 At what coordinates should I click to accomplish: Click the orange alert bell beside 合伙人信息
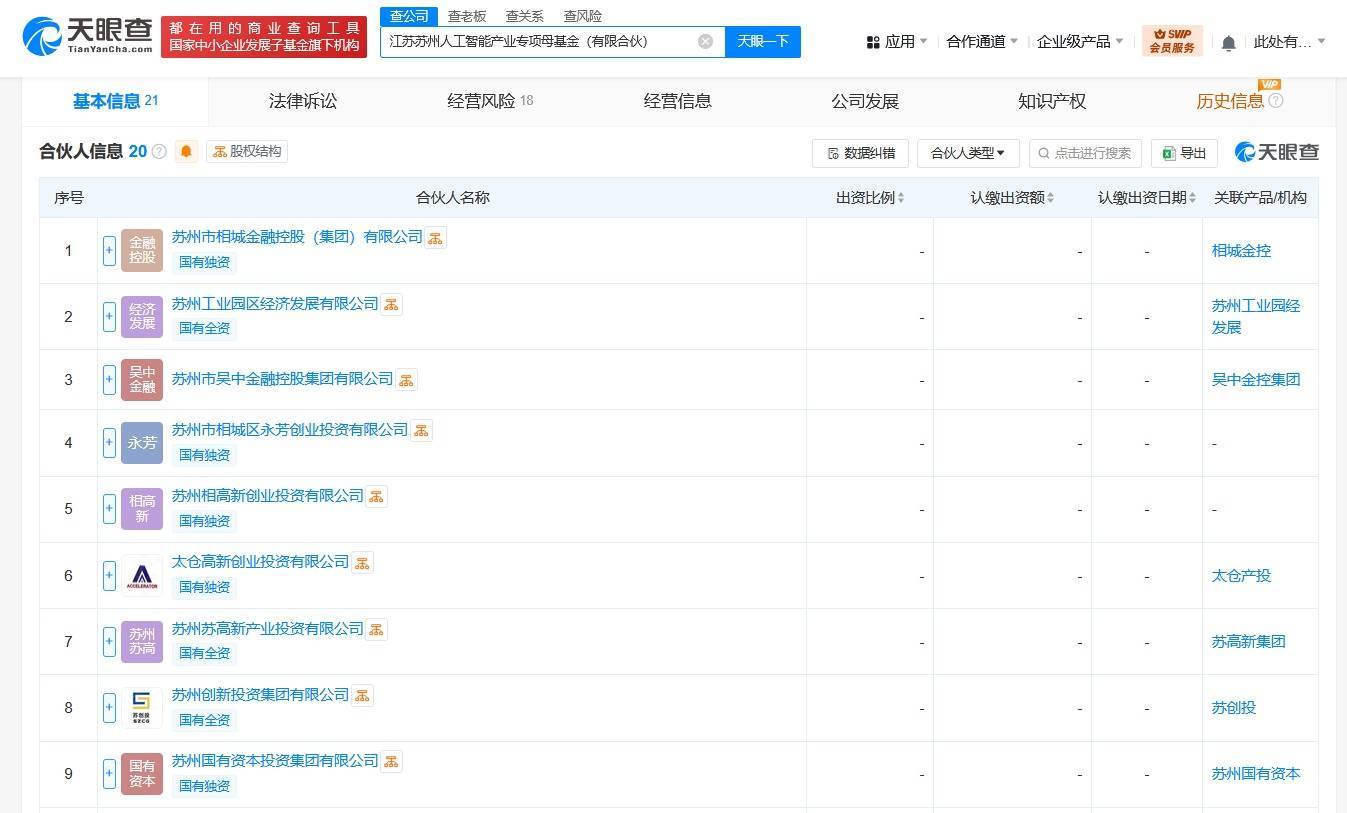[186, 152]
